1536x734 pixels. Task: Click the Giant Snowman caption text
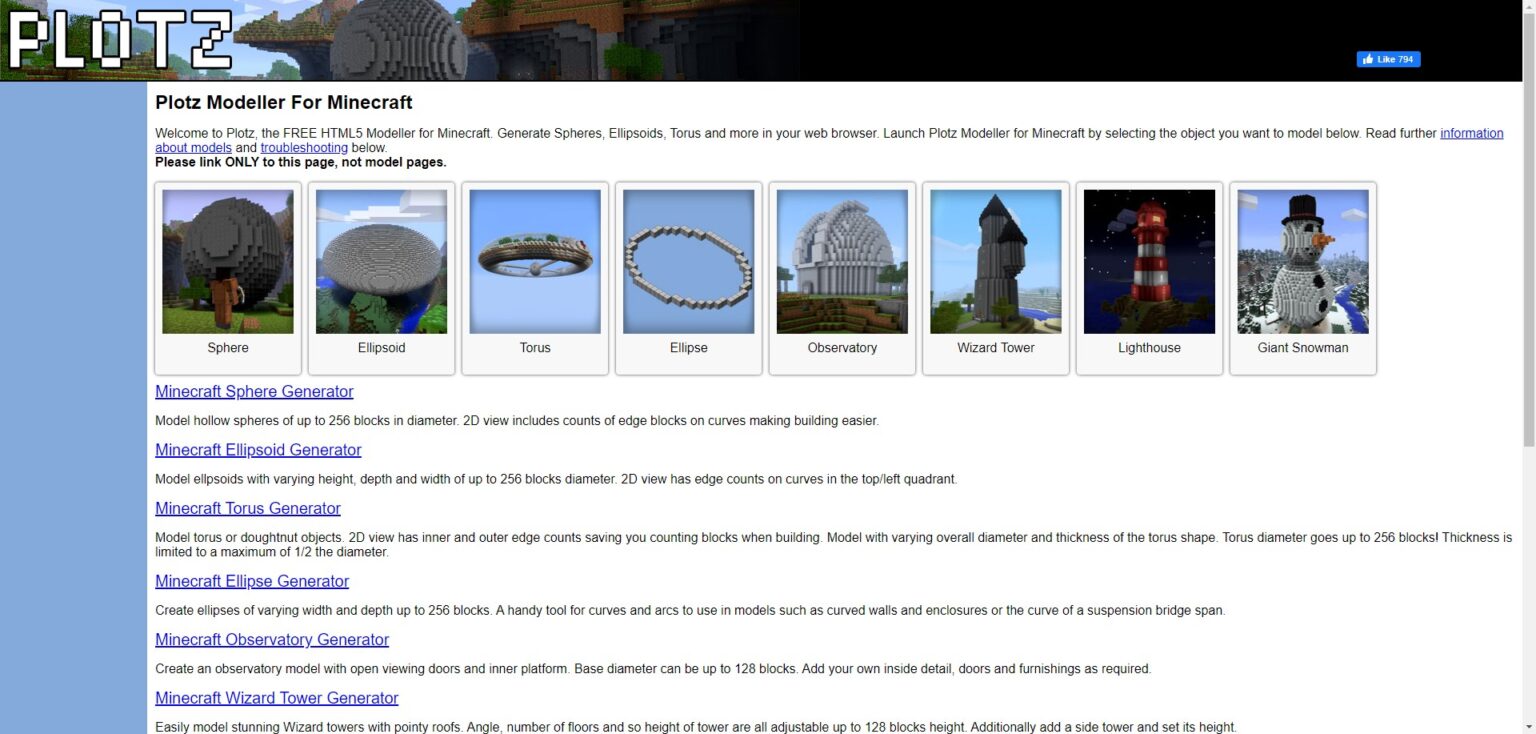(x=1302, y=348)
